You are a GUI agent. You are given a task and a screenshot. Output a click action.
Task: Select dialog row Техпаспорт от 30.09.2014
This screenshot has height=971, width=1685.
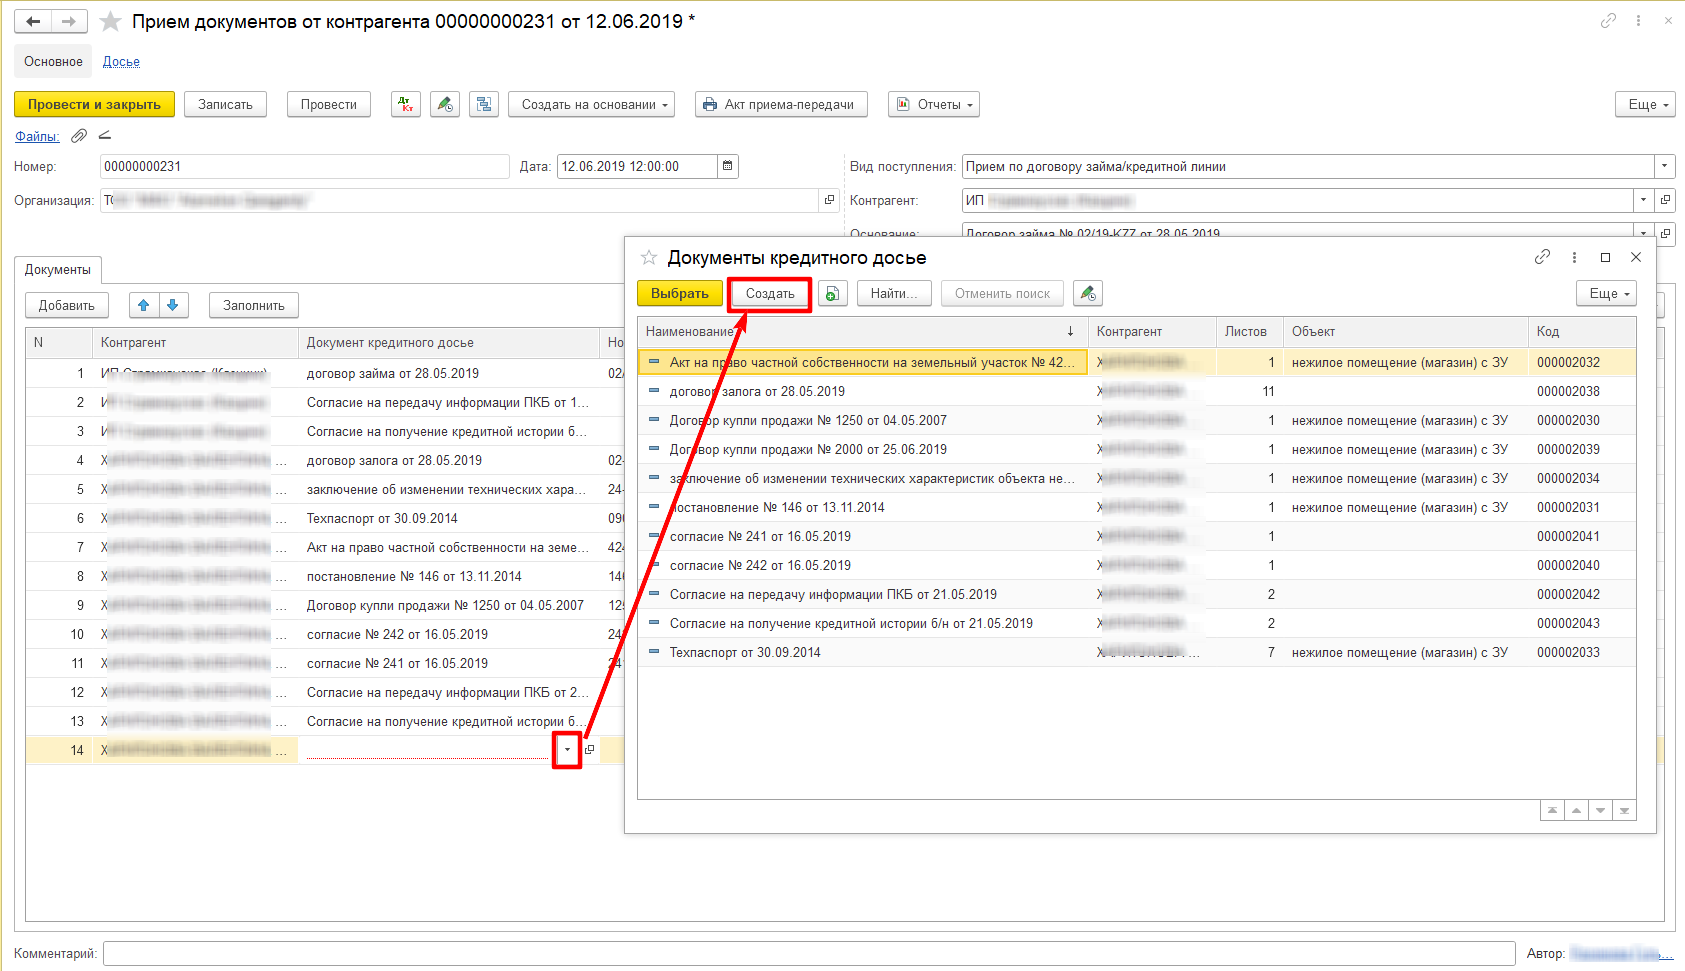pyautogui.click(x=1136, y=652)
